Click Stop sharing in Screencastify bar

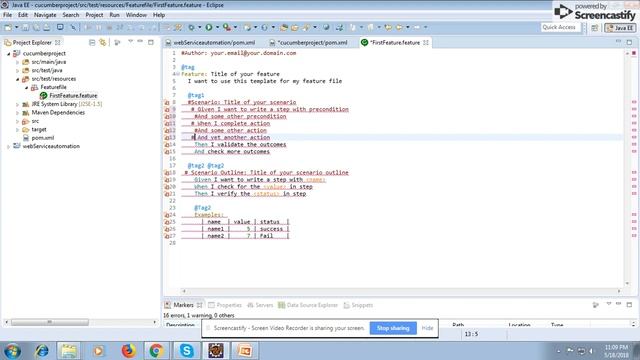(393, 328)
